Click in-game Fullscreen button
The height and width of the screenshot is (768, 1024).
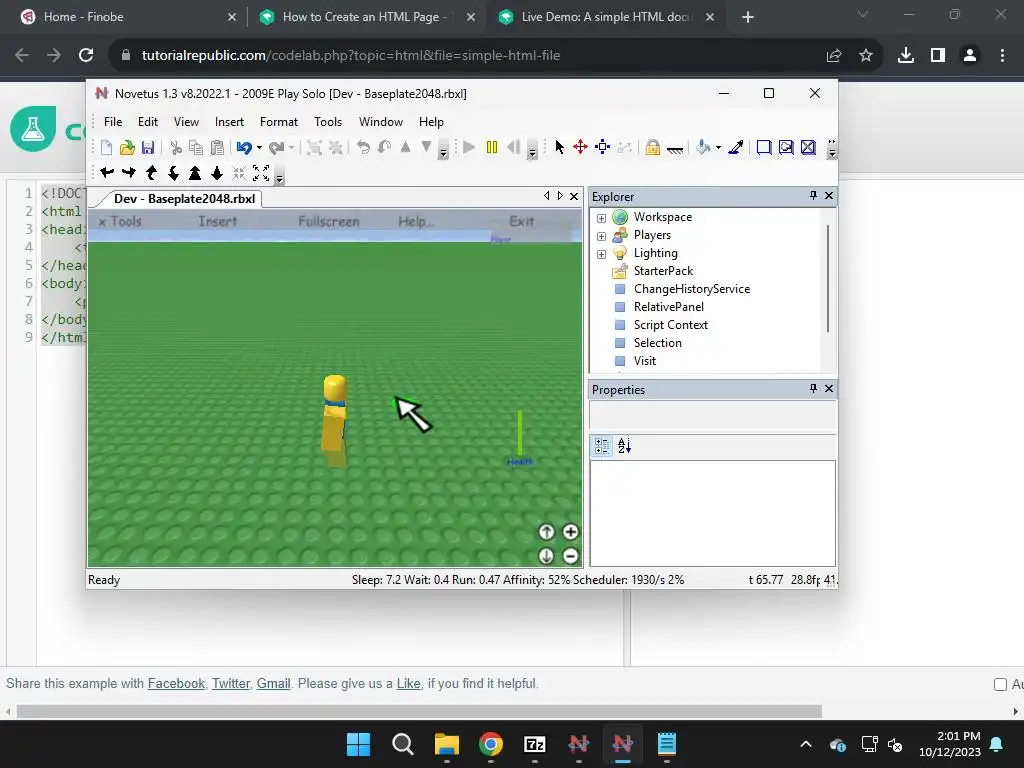point(328,221)
